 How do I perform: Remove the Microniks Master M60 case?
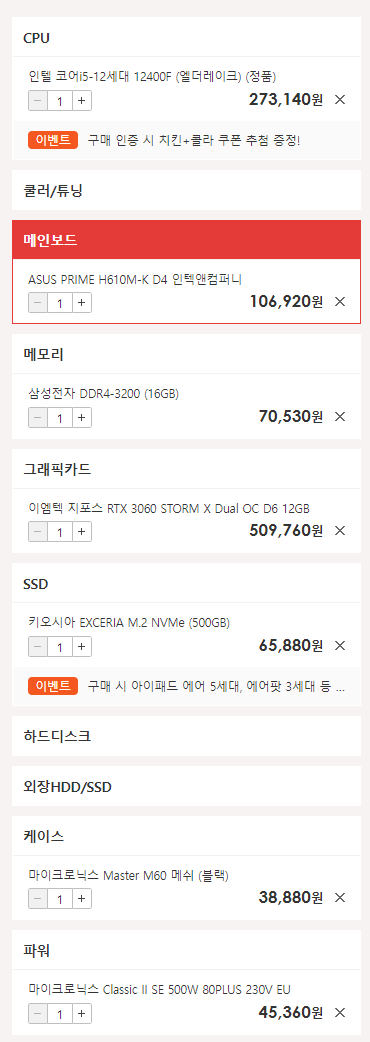(340, 898)
